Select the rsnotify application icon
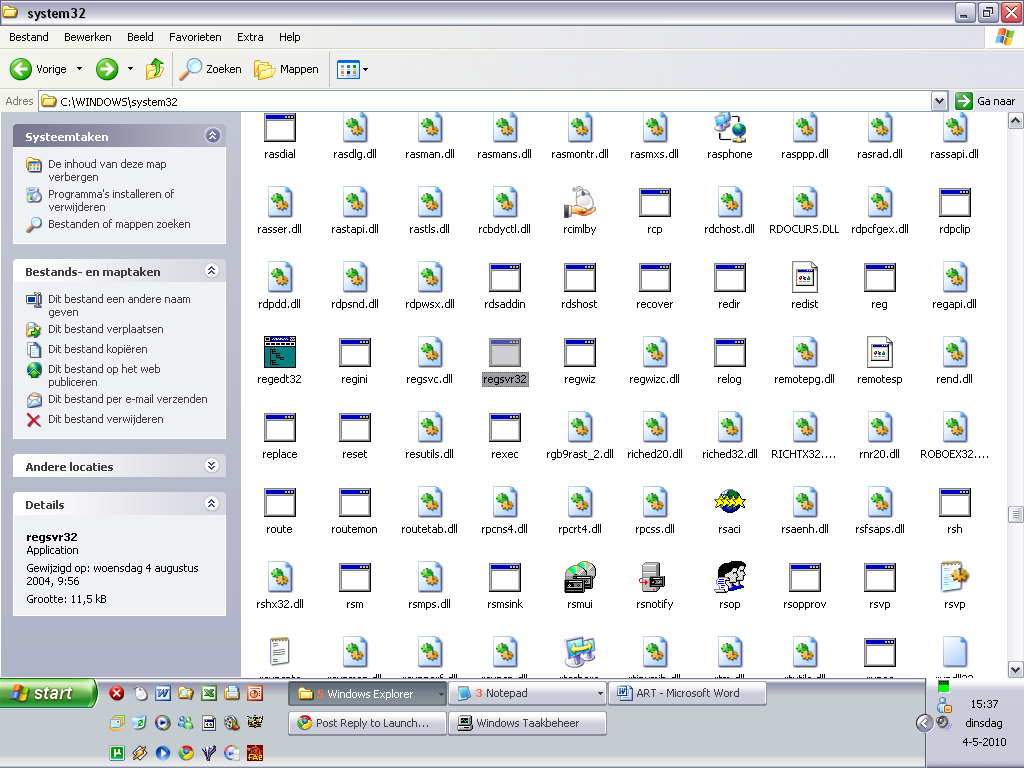Image resolution: width=1024 pixels, height=768 pixels. (x=655, y=578)
